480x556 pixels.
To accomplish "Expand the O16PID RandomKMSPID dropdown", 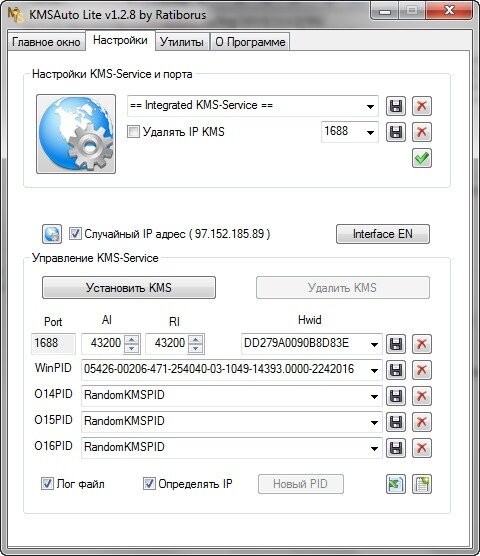I will pyautogui.click(x=374, y=448).
